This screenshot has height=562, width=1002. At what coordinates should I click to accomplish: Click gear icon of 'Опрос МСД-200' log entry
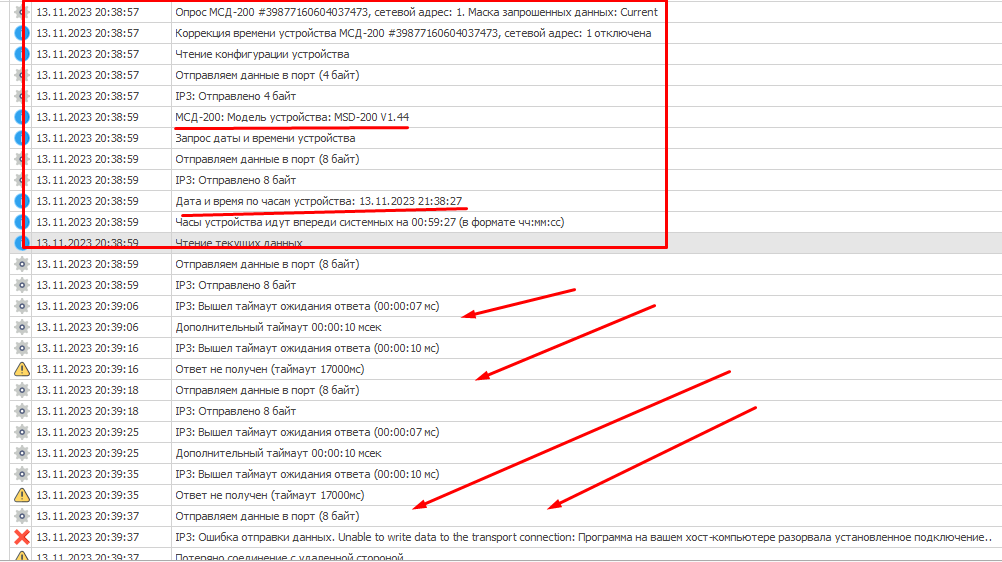click(x=22, y=12)
